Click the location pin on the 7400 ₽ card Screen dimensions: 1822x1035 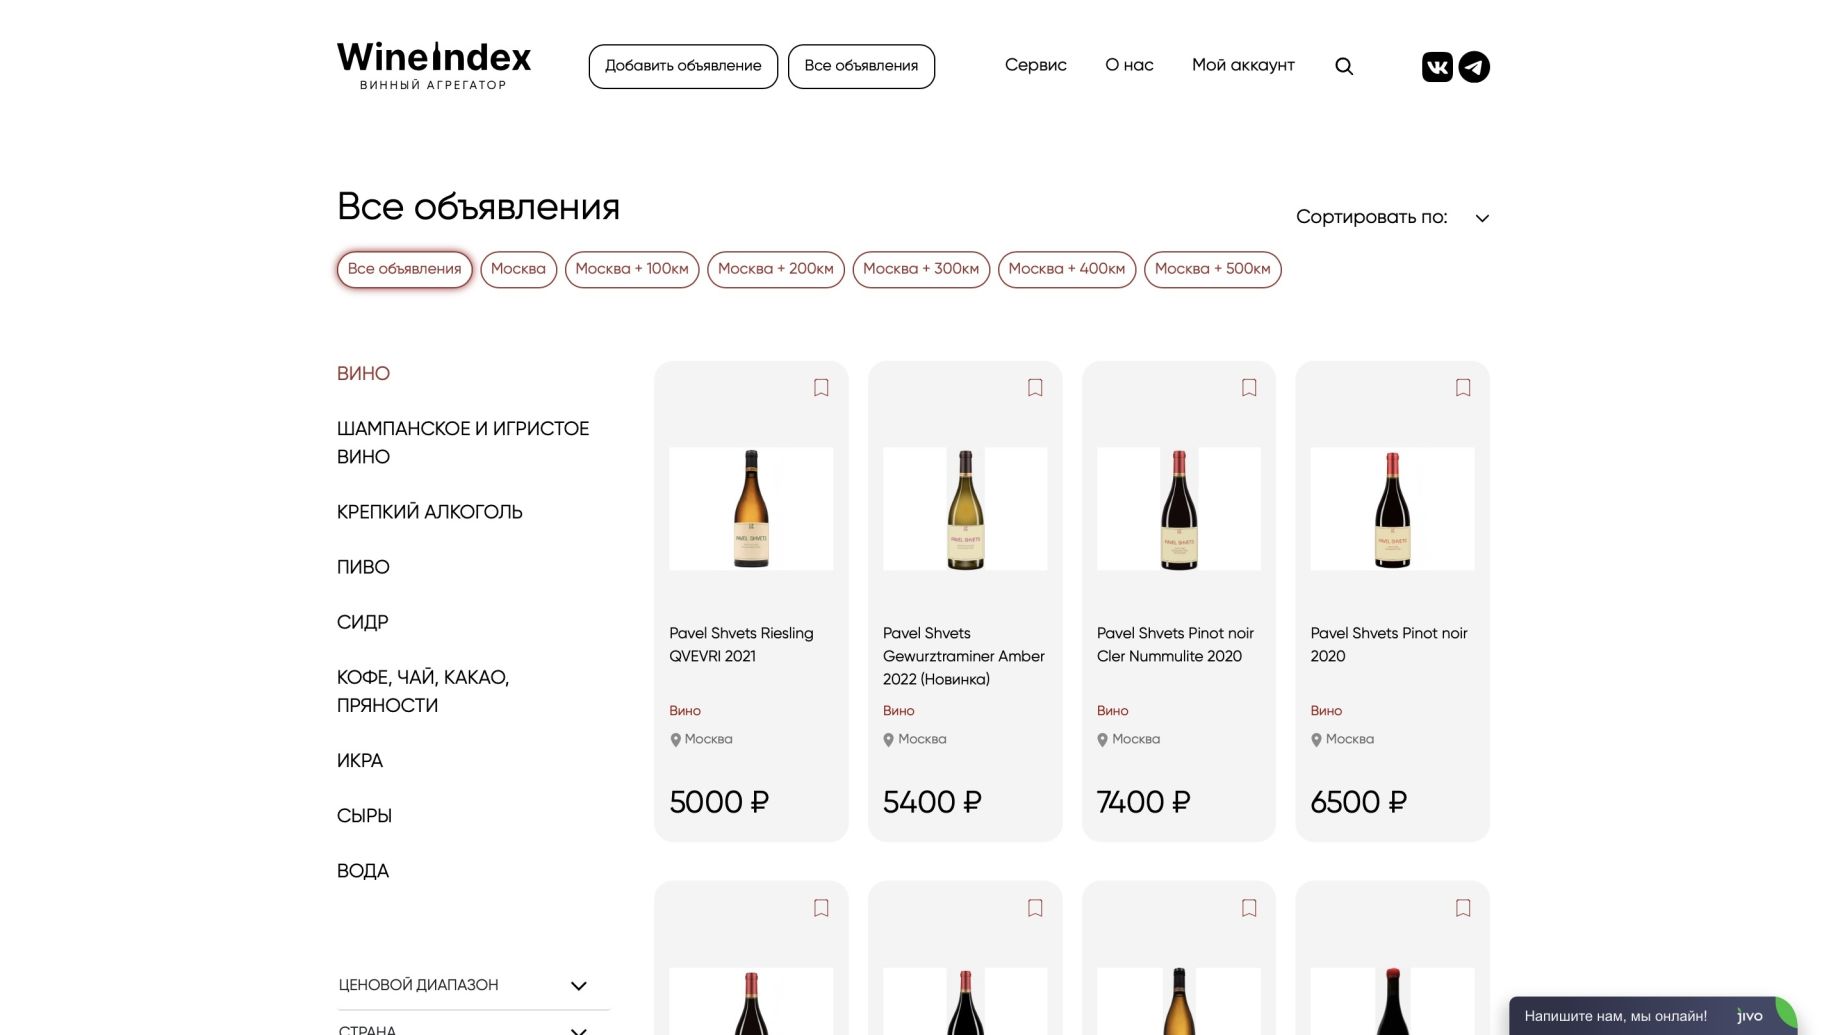(1102, 740)
